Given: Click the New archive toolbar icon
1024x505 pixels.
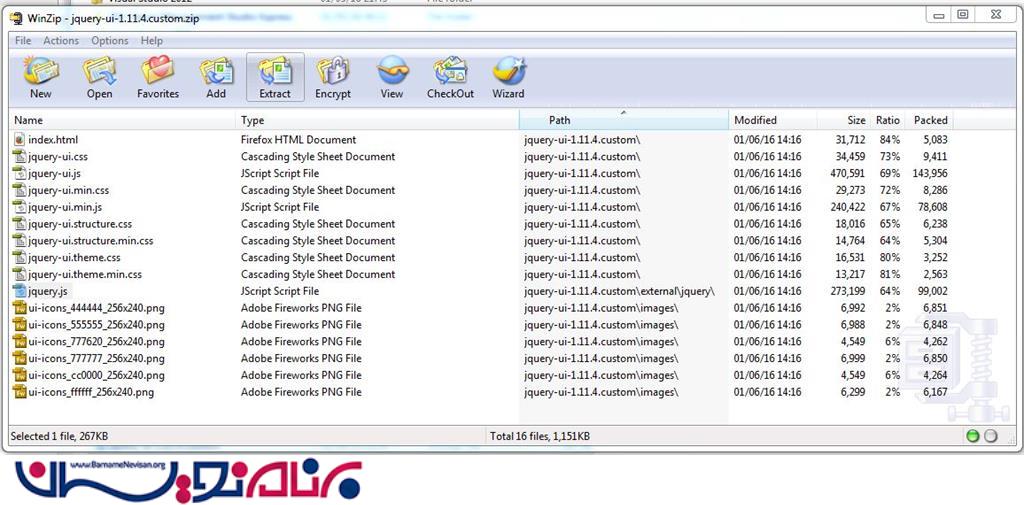Looking at the screenshot, I should [x=40, y=71].
